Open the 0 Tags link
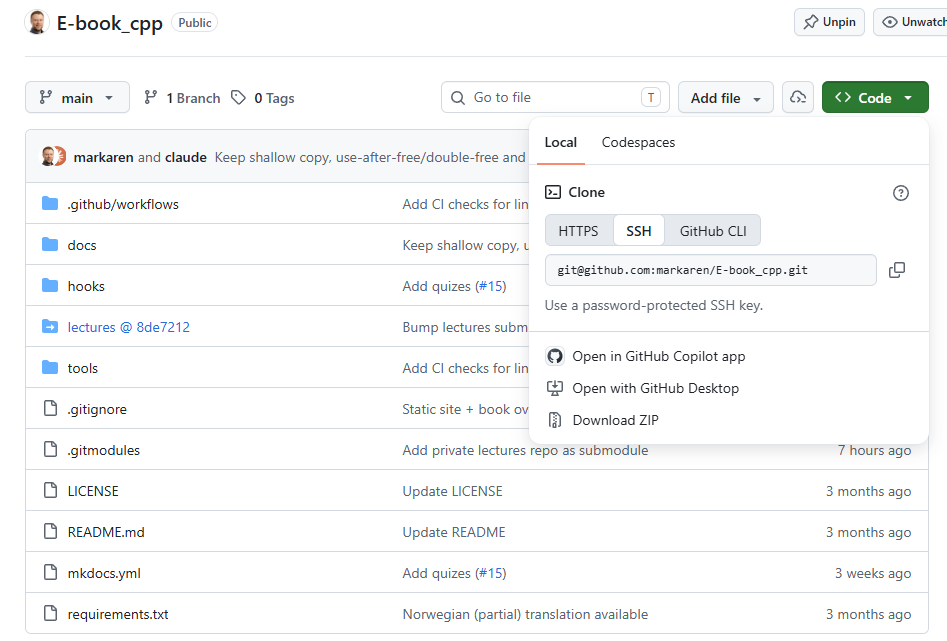The height and width of the screenshot is (641, 947). point(263,98)
